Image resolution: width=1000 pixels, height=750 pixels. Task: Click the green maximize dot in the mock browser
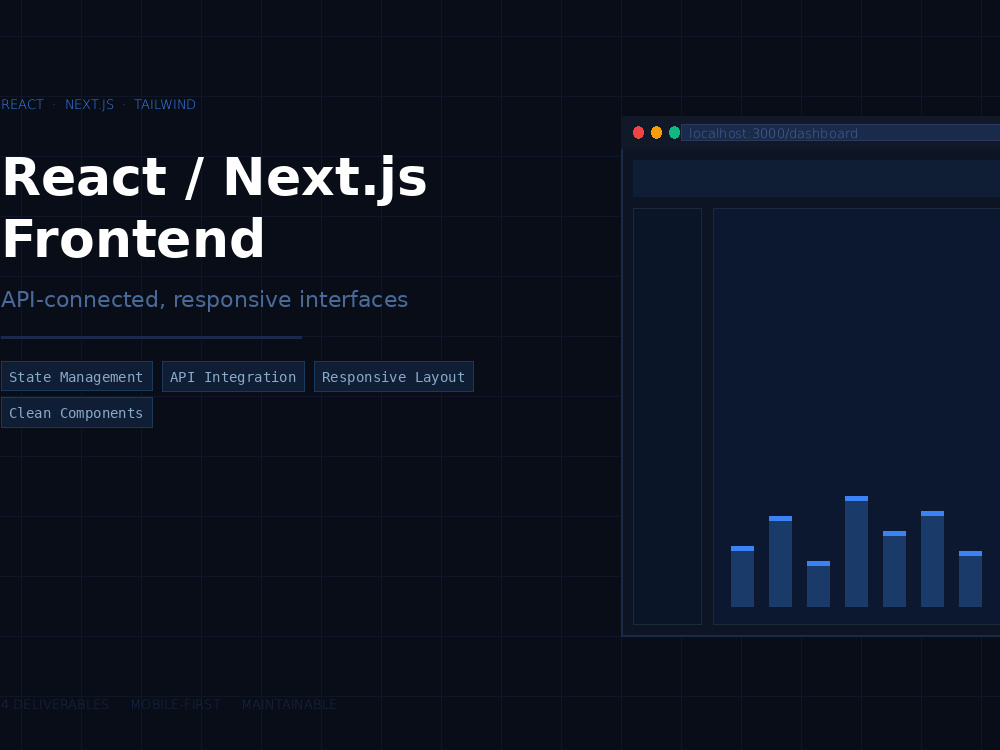(x=674, y=133)
